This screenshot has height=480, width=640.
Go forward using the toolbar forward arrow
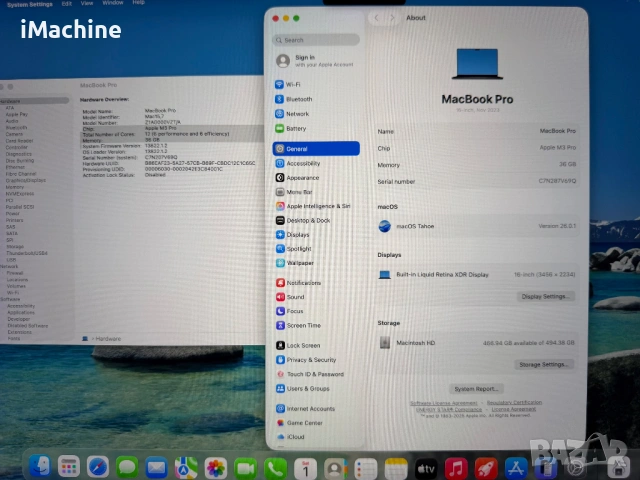pos(392,18)
